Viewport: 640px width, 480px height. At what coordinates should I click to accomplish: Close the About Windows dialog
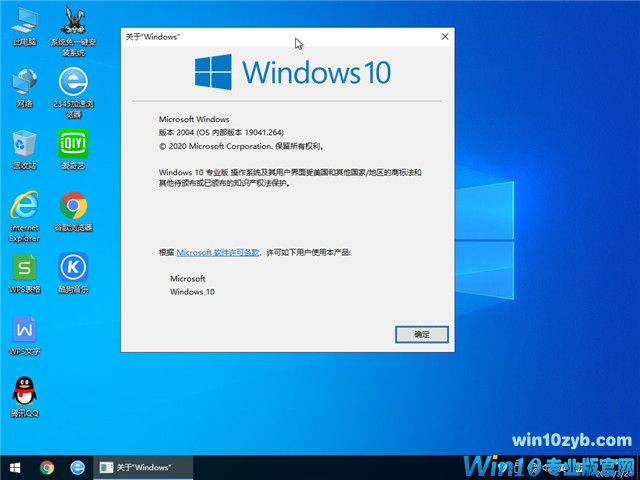(x=445, y=36)
